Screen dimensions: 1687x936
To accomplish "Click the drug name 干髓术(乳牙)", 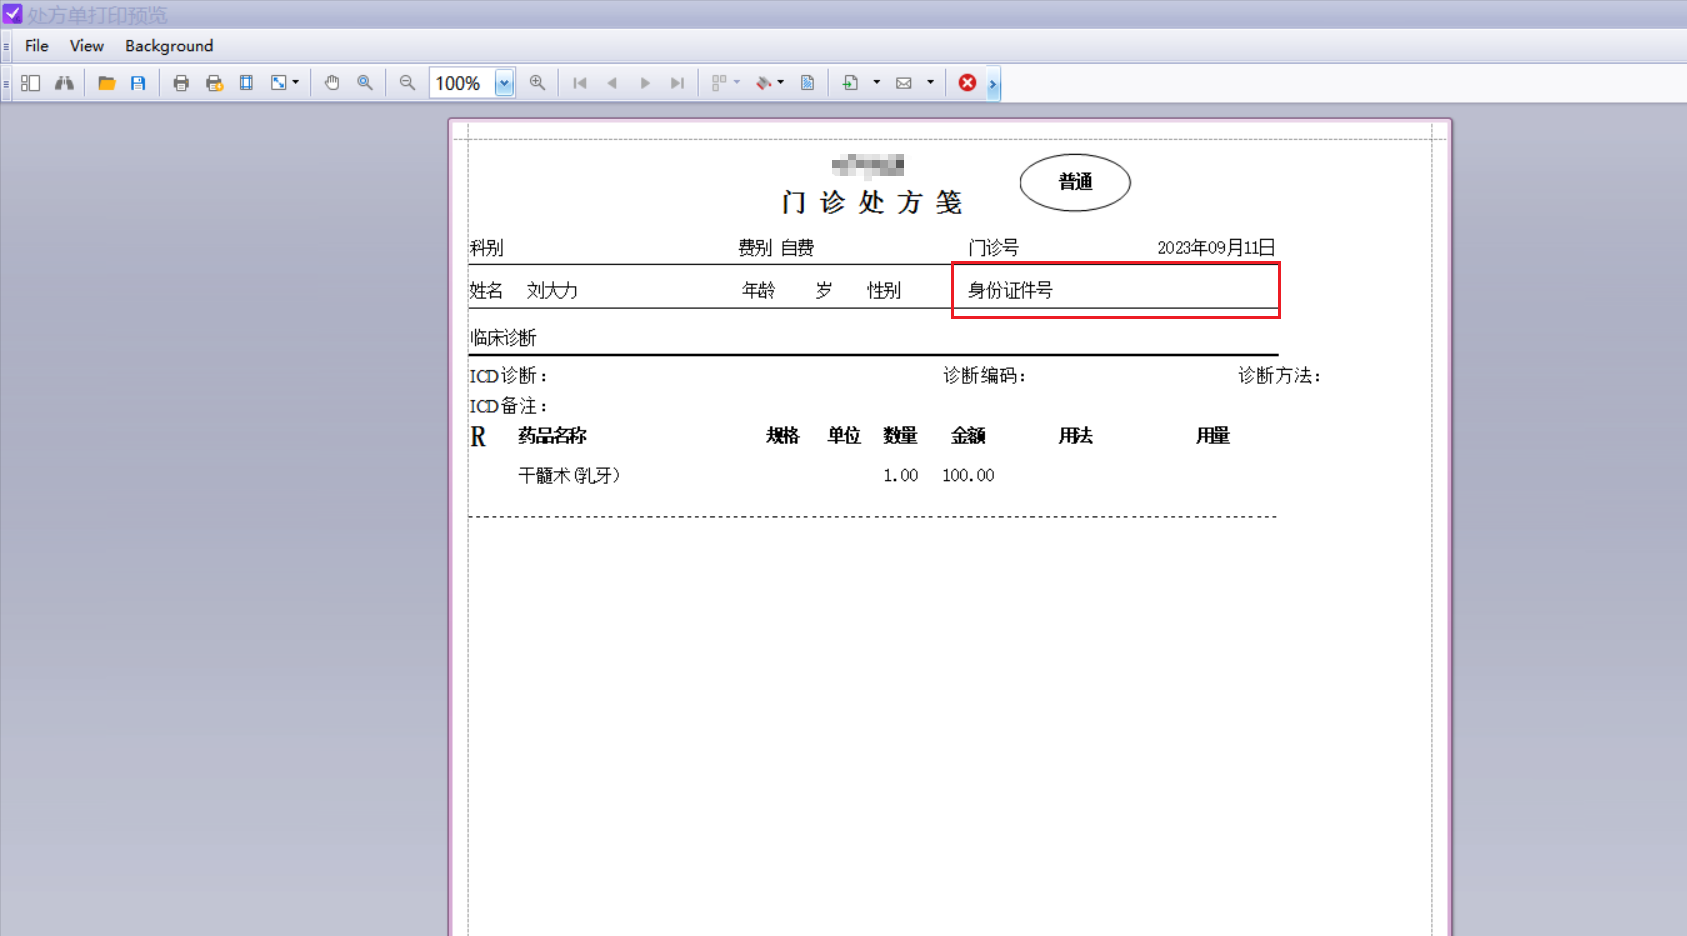I will pyautogui.click(x=569, y=475).
